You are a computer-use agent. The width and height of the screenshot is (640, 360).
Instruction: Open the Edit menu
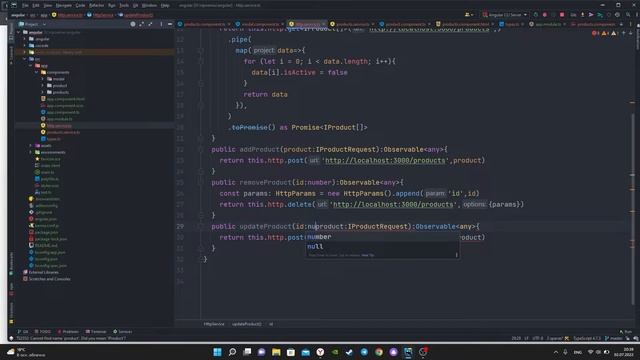point(36,5)
